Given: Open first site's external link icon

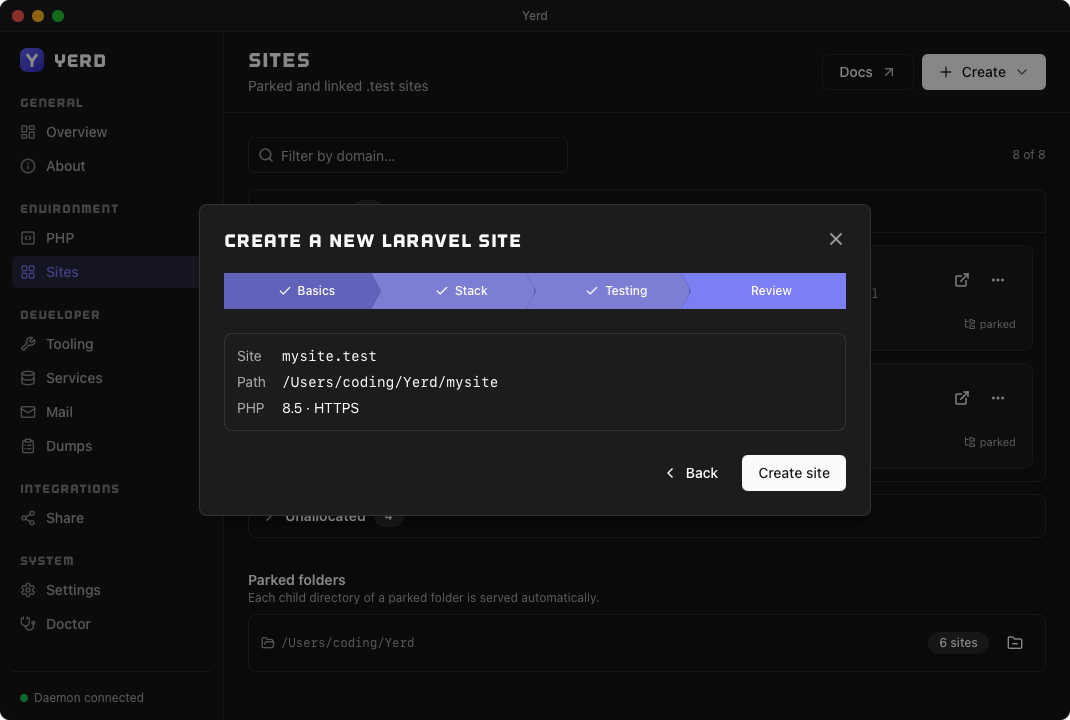Looking at the screenshot, I should click(961, 280).
